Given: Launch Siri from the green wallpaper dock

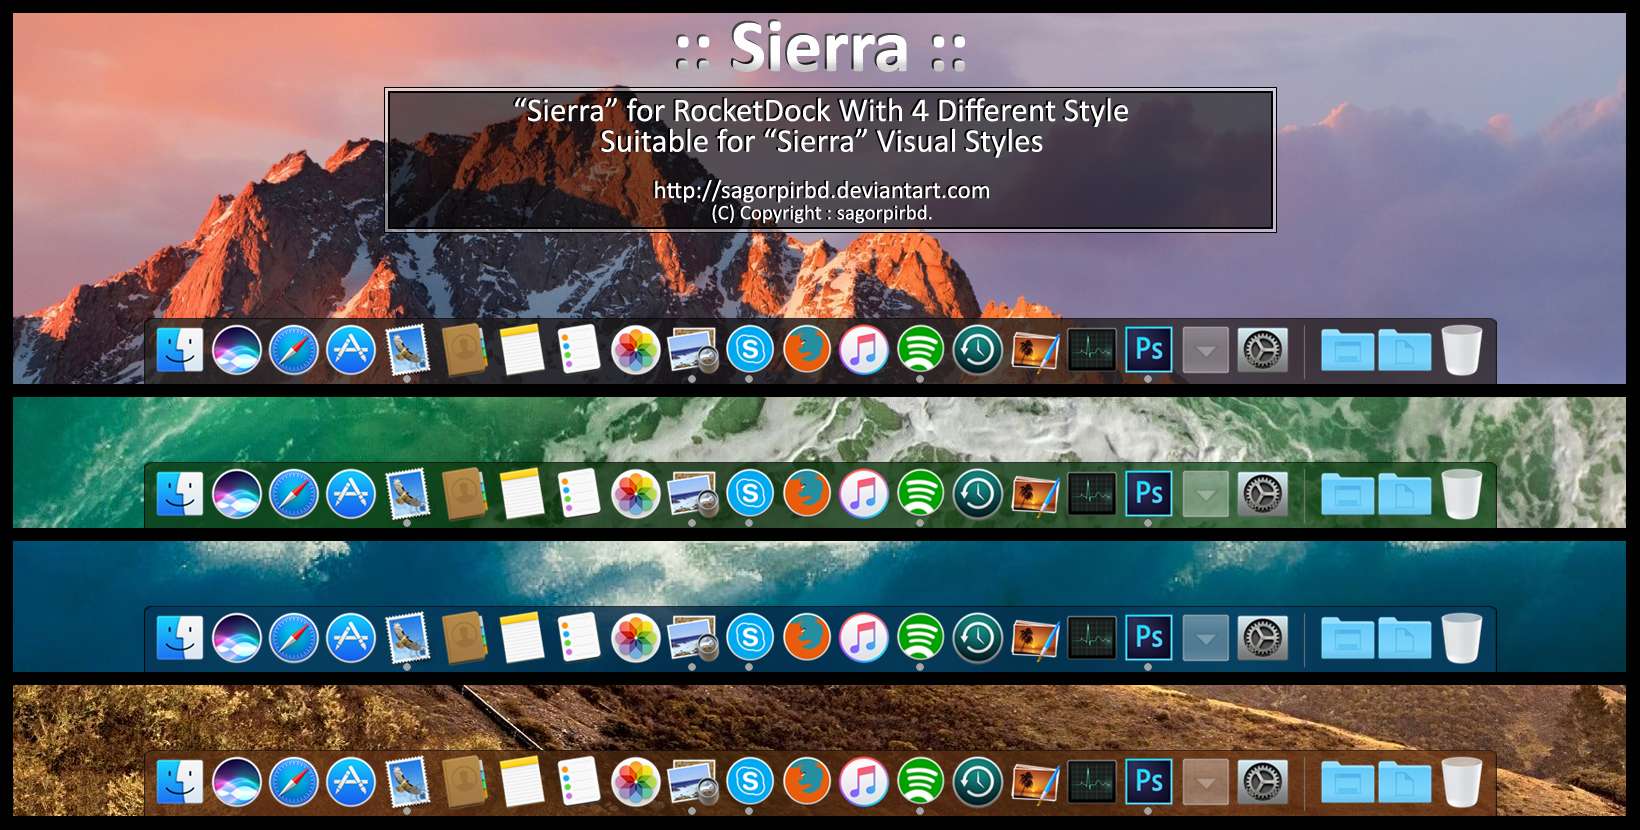Looking at the screenshot, I should [237, 494].
